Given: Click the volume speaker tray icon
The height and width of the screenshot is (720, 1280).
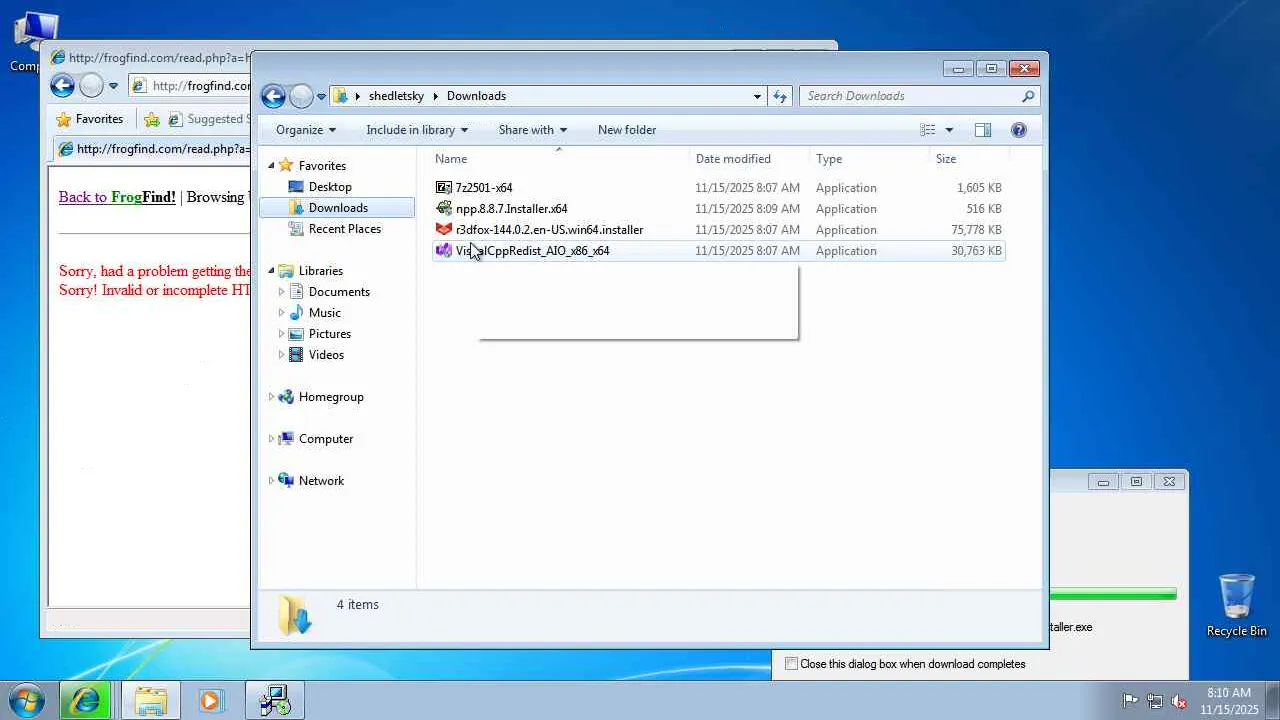Looking at the screenshot, I should coord(1179,701).
